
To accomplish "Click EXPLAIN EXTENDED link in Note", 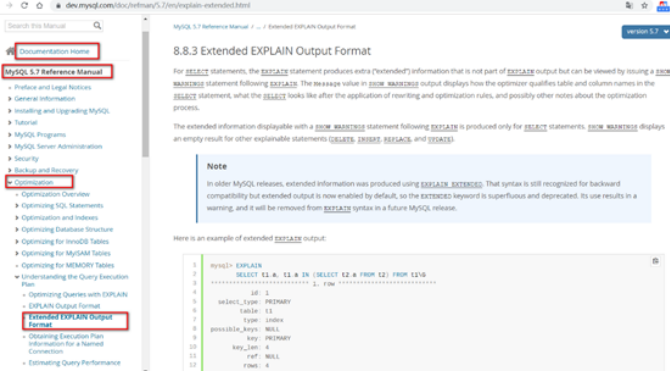I will [451, 184].
